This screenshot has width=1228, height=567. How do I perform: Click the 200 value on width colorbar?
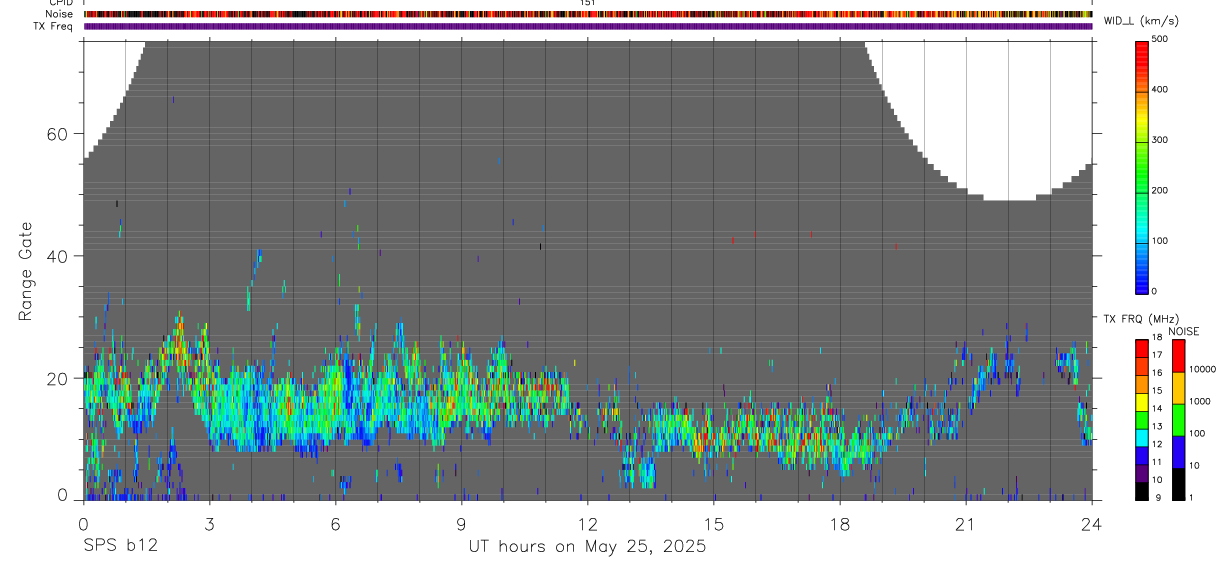click(x=1160, y=190)
